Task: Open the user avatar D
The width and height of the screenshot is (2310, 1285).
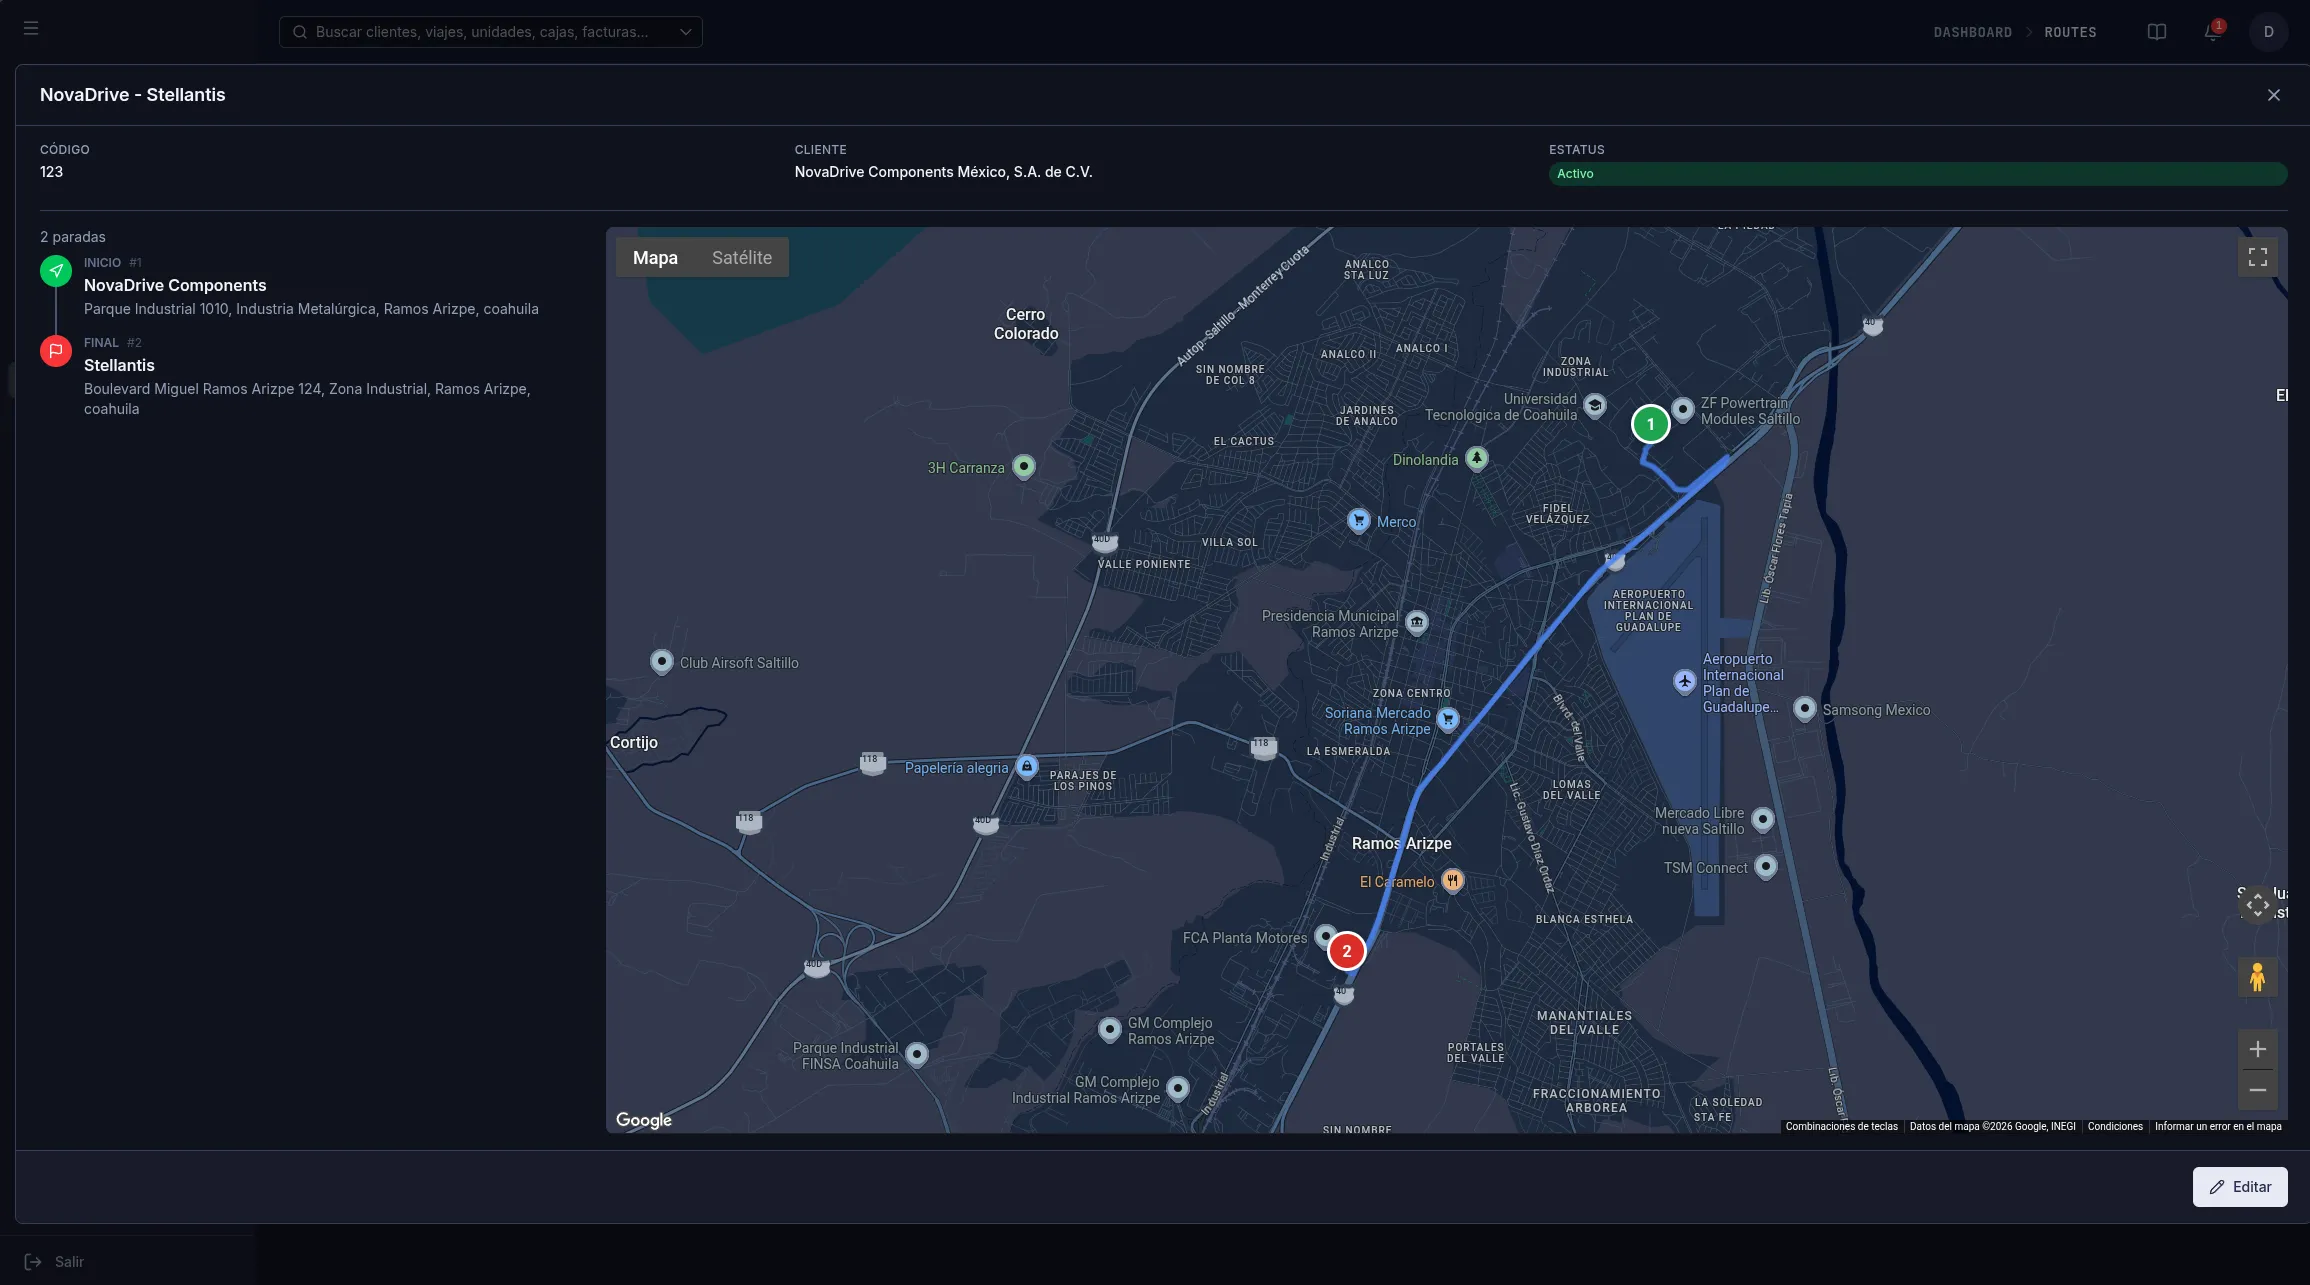Action: pos(2268,32)
